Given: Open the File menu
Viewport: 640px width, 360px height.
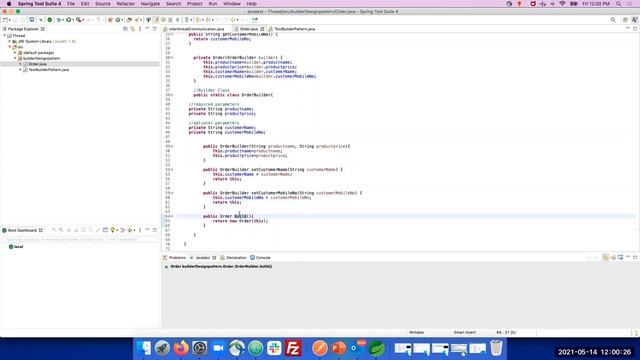Looking at the screenshot, I should coord(71,4).
